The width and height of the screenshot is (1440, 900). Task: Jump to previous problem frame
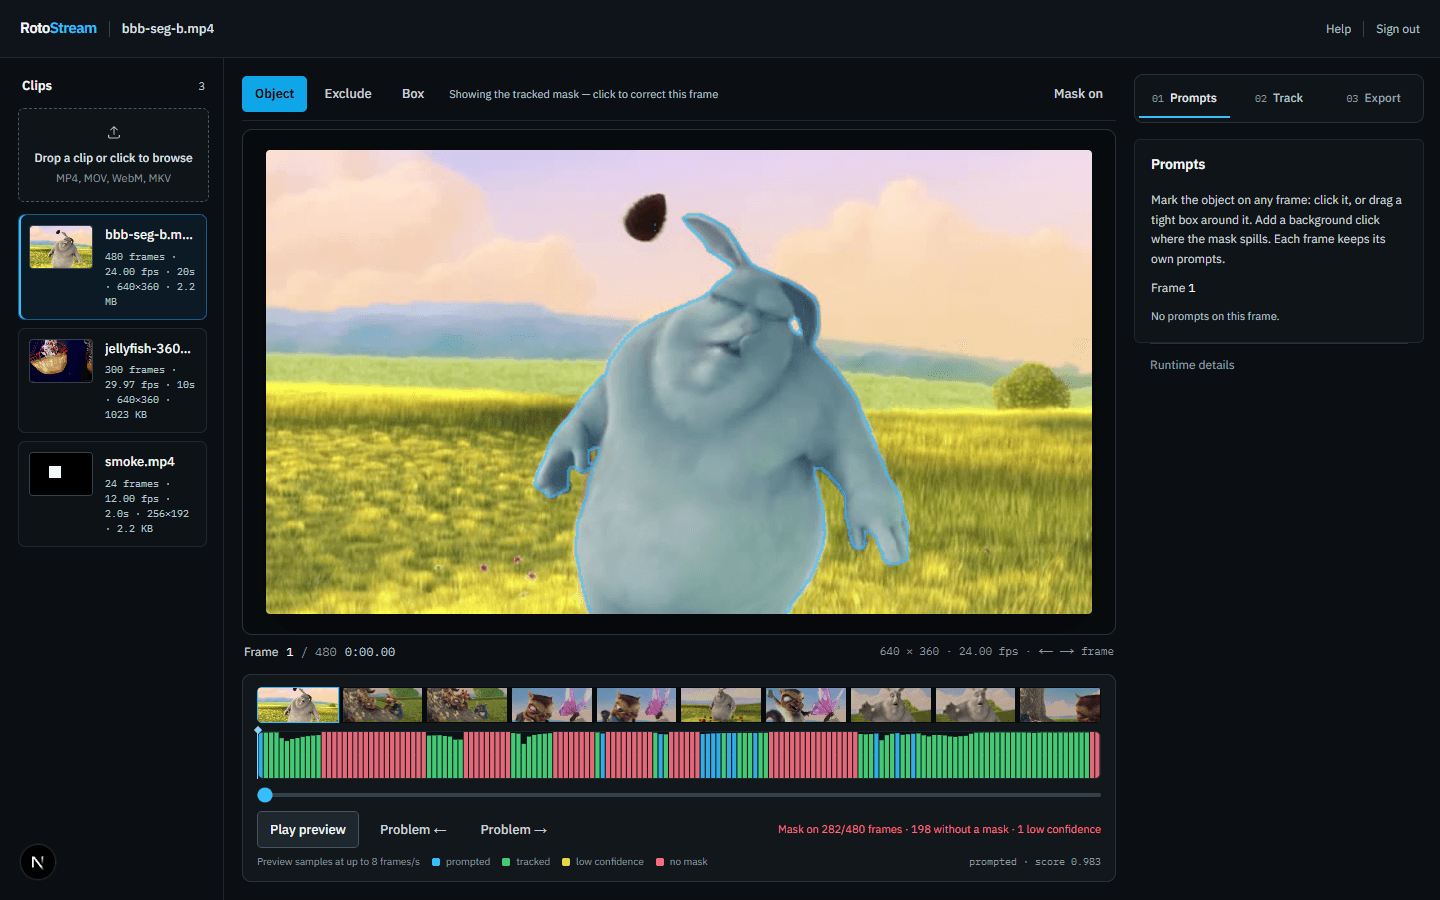(413, 830)
